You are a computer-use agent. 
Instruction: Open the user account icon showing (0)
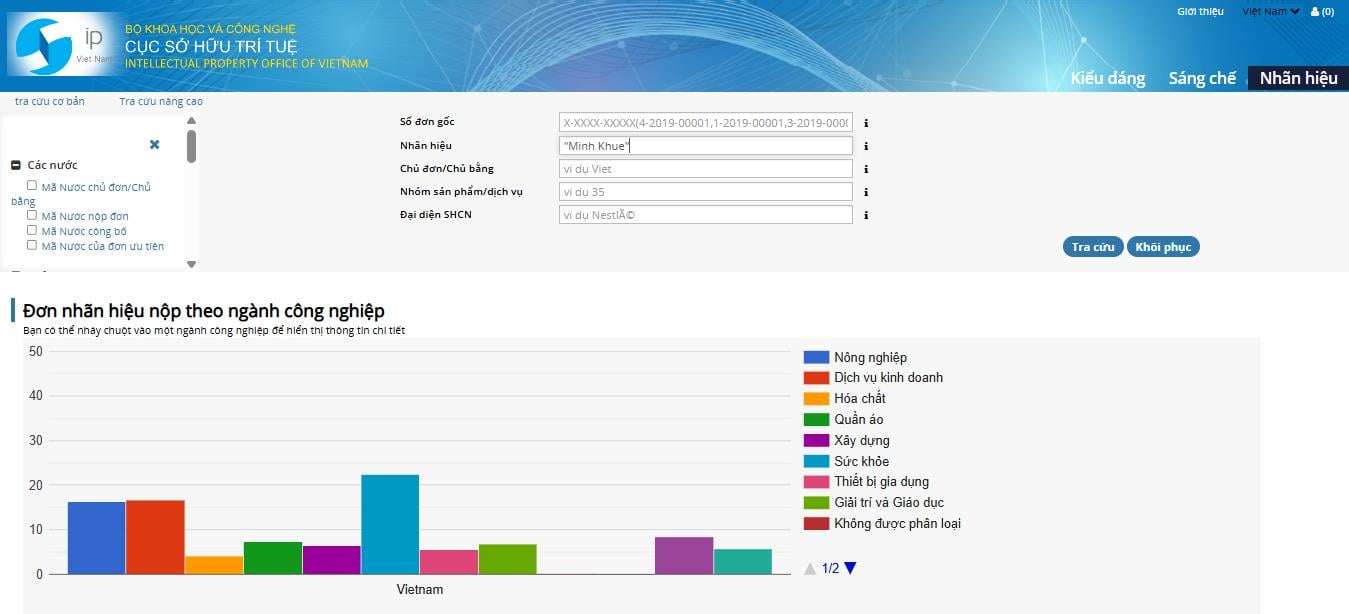(1322, 11)
